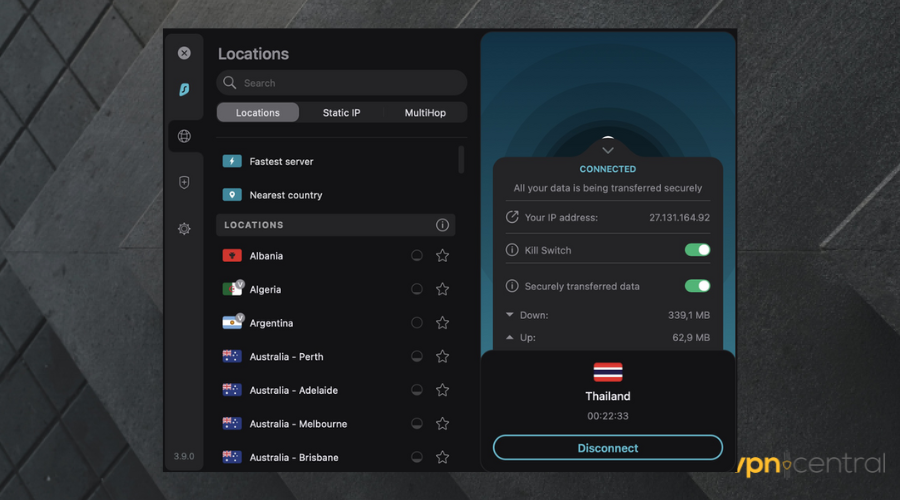The height and width of the screenshot is (500, 900).
Task: Select the Australia - Adelaide load circle
Action: (417, 390)
